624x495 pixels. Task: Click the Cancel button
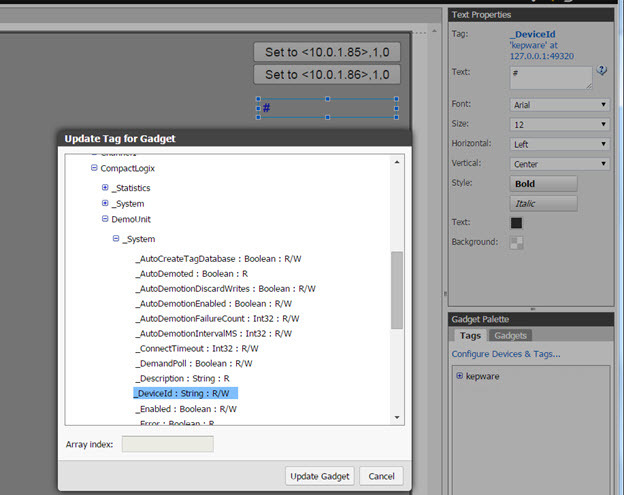point(381,476)
